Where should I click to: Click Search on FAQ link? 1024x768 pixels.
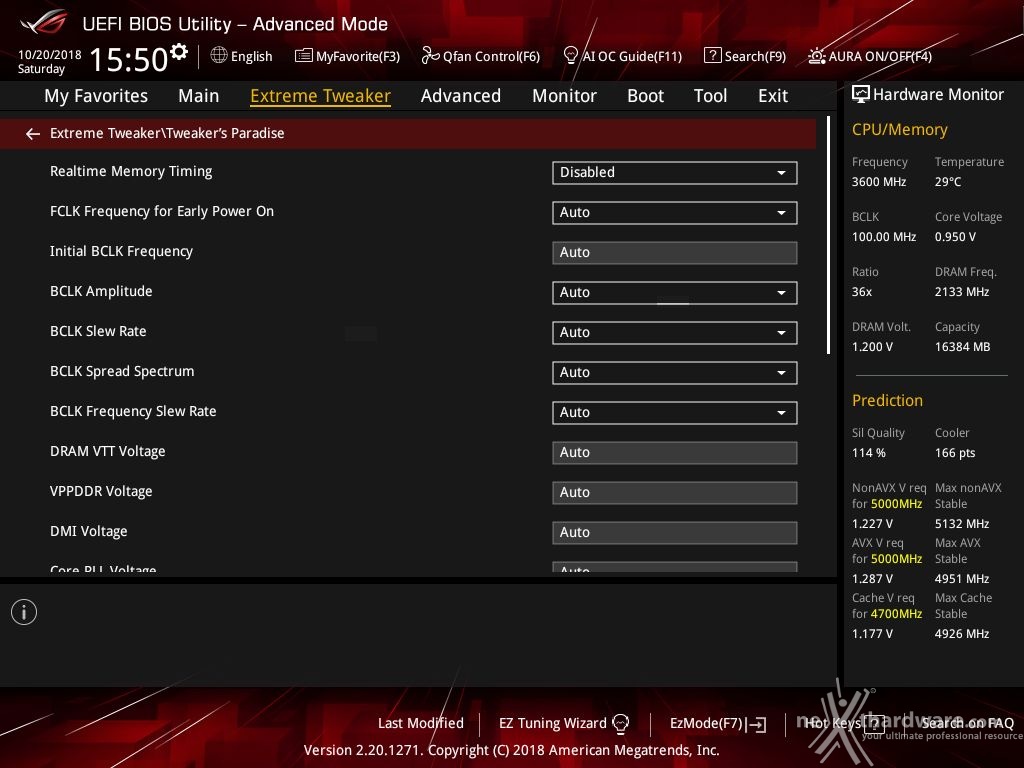pyautogui.click(x=968, y=723)
